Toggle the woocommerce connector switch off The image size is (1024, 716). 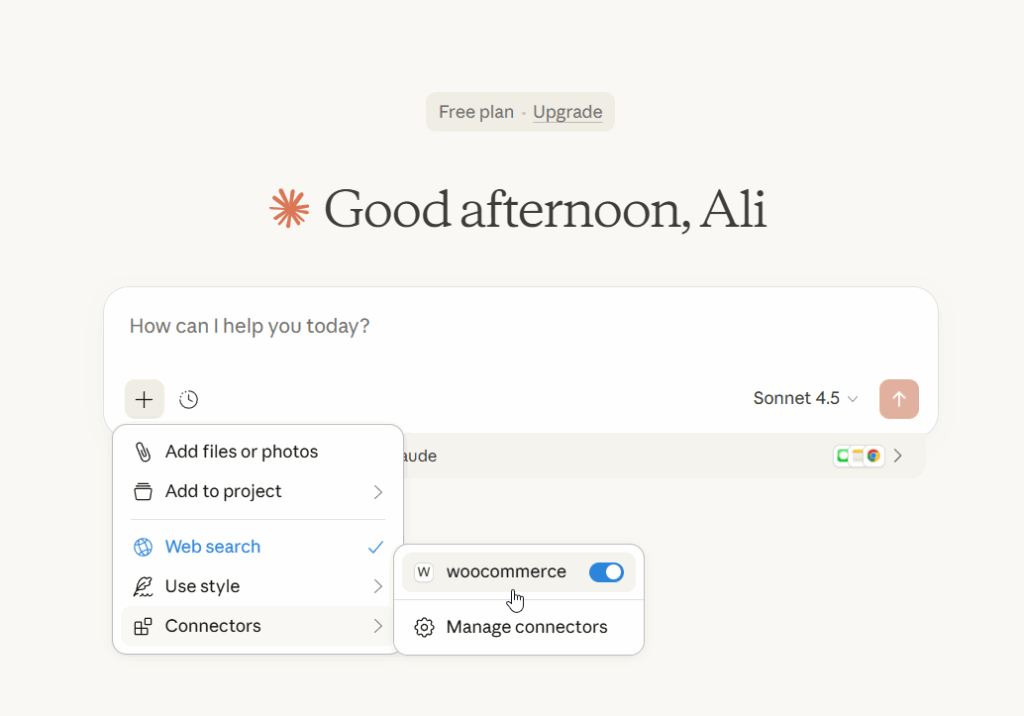(x=606, y=572)
